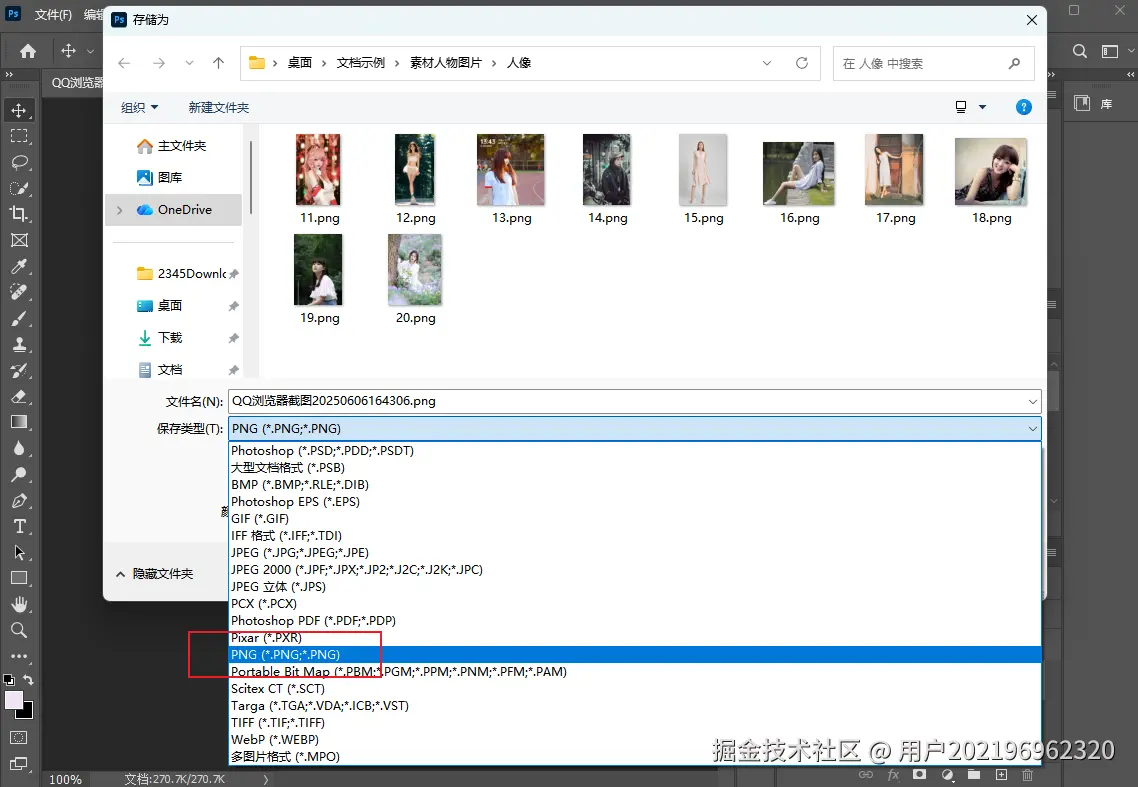This screenshot has width=1138, height=787.
Task: Click Photoshop zoom level 100% field
Action: coord(65,779)
